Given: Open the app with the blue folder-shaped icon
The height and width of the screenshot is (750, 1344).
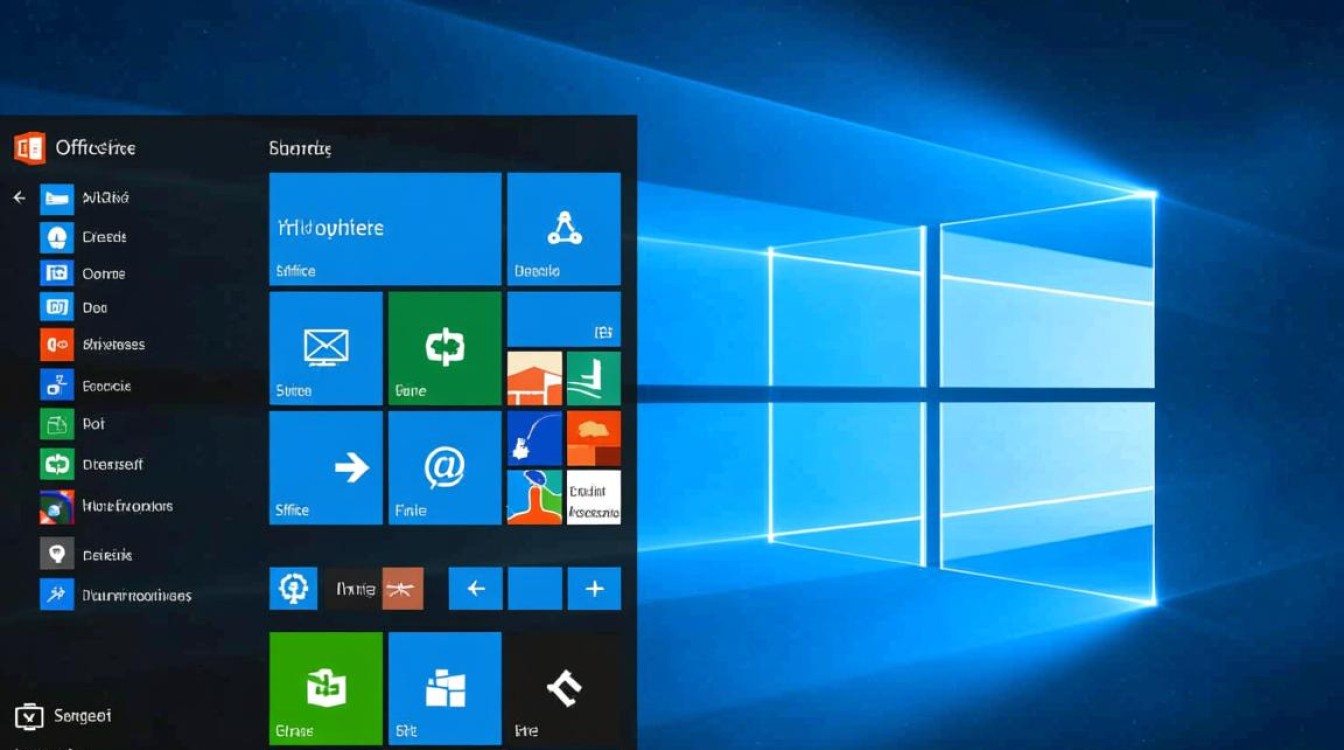Looking at the screenshot, I should pyautogui.click(x=57, y=198).
